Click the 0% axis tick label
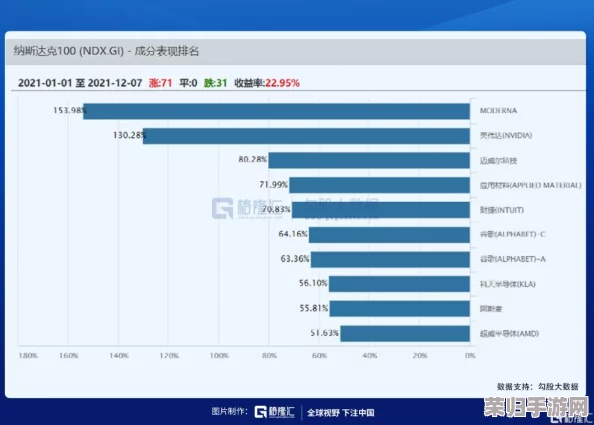Viewport: 594px width, 425px height. tap(470, 356)
